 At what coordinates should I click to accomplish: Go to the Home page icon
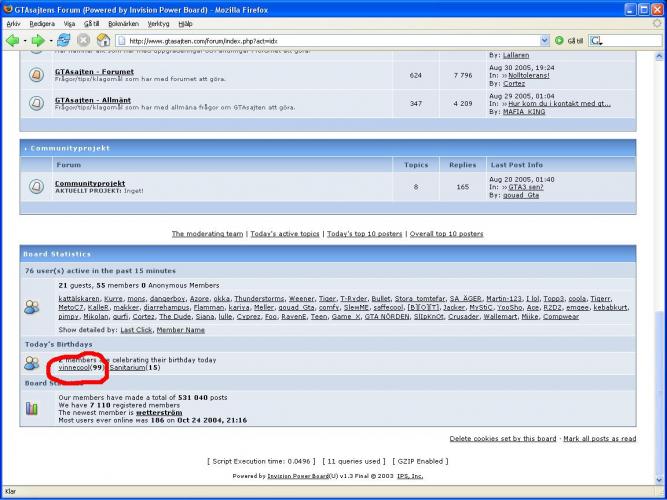click(103, 41)
